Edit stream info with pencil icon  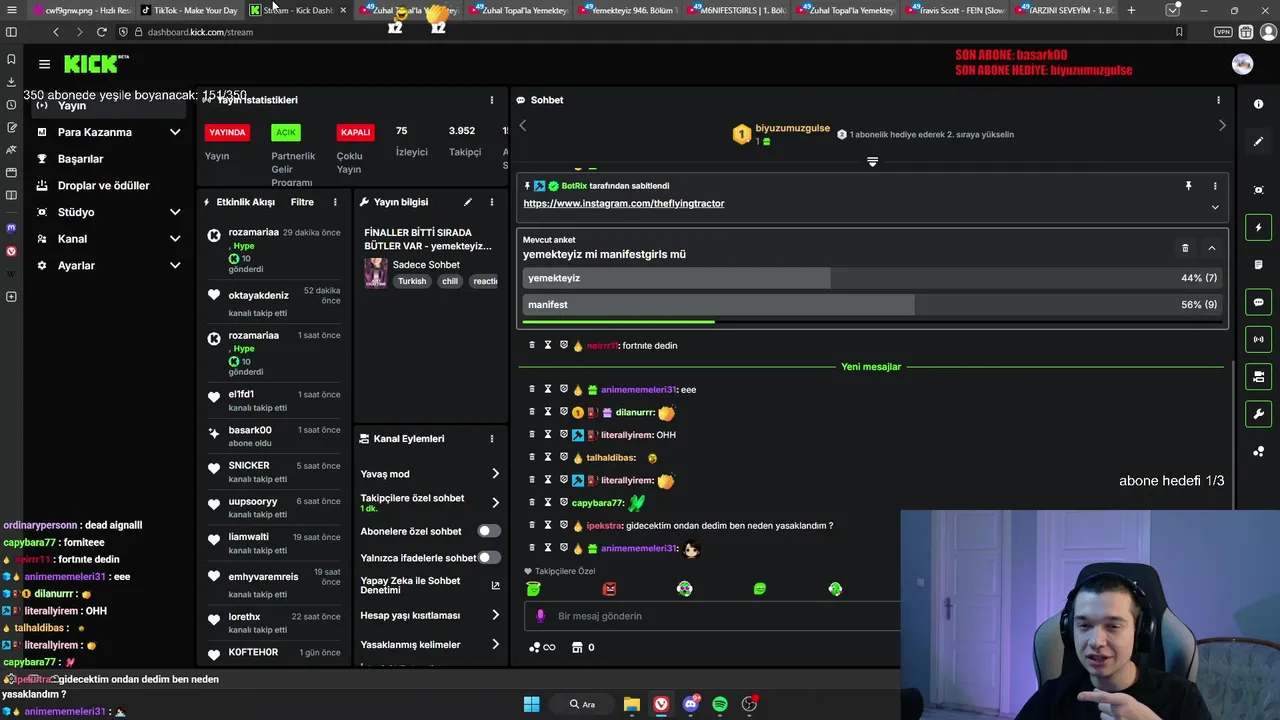(467, 202)
